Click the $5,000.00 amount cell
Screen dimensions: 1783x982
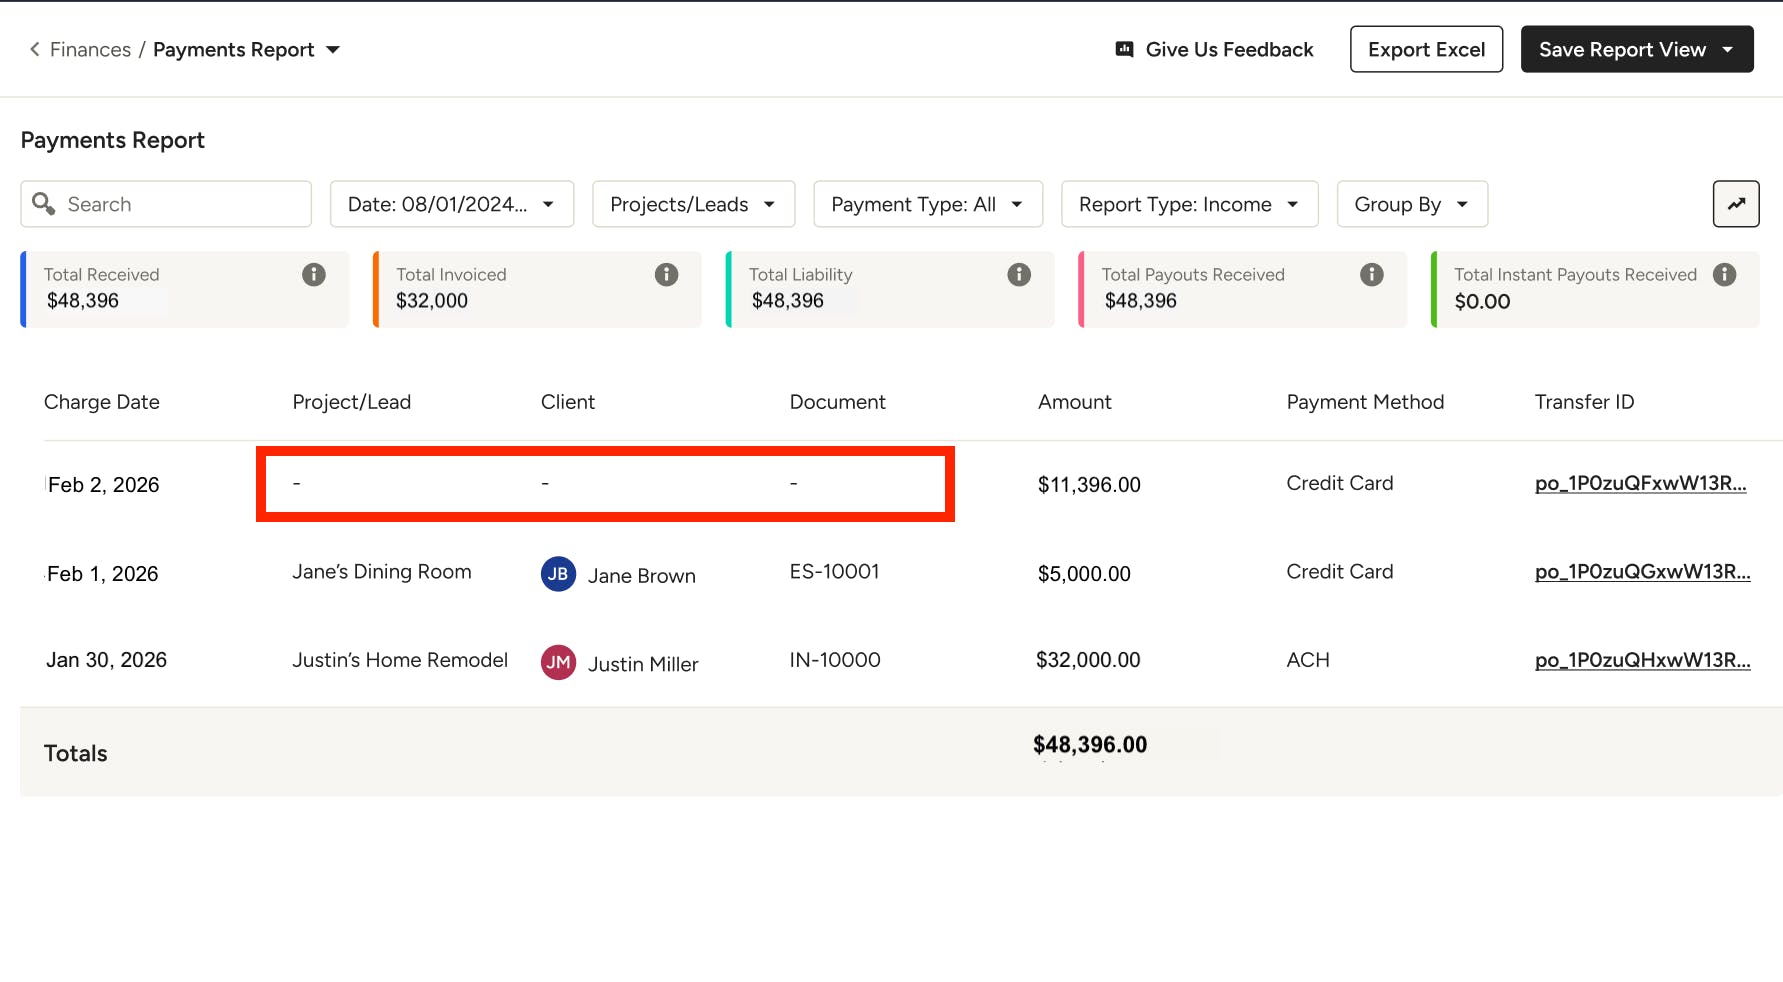click(1084, 574)
